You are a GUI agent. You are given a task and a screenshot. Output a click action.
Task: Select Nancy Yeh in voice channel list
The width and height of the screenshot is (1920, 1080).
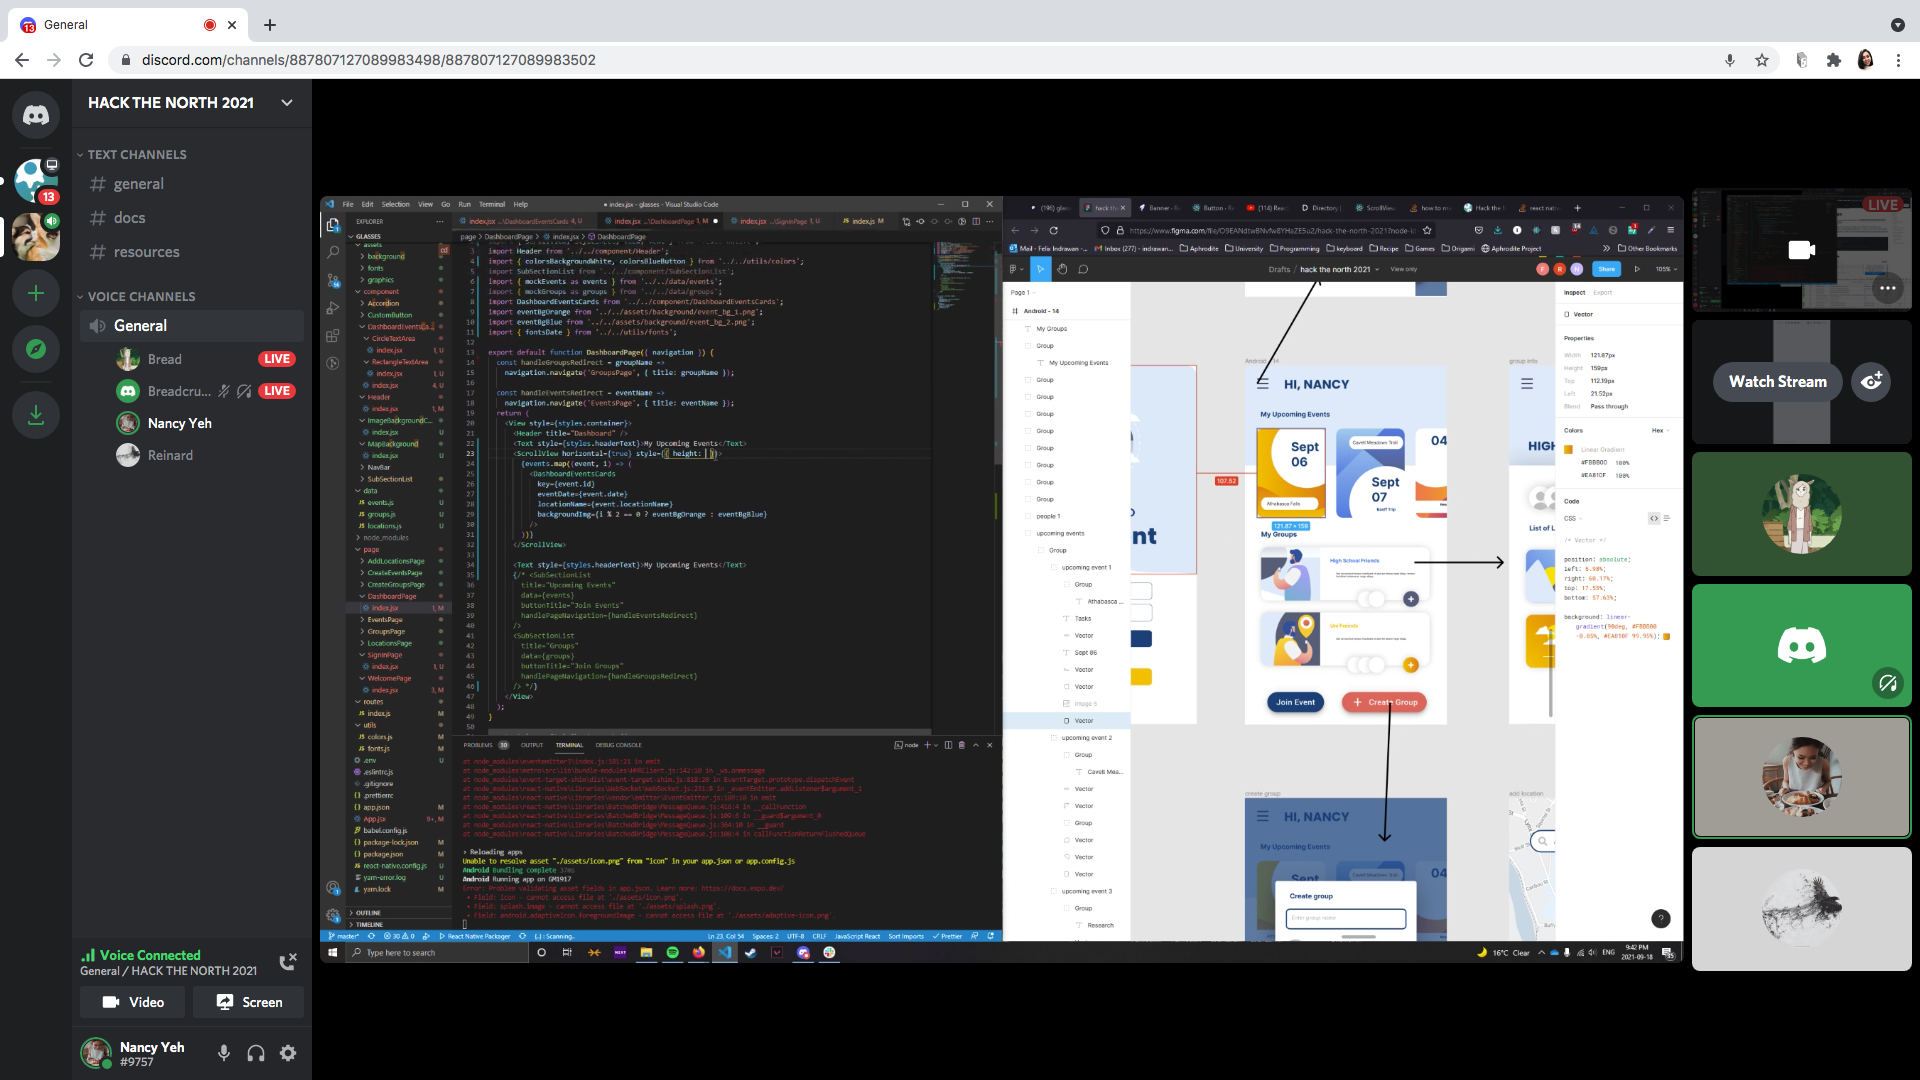click(179, 423)
